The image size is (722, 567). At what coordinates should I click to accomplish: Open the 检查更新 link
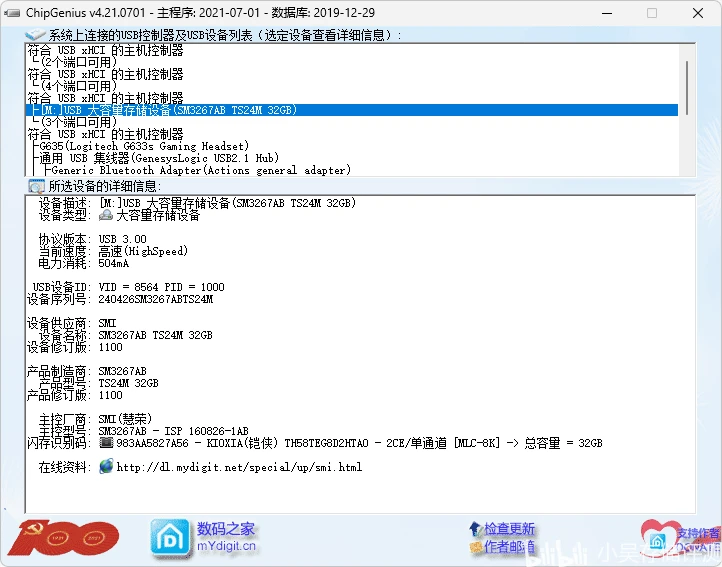click(509, 529)
